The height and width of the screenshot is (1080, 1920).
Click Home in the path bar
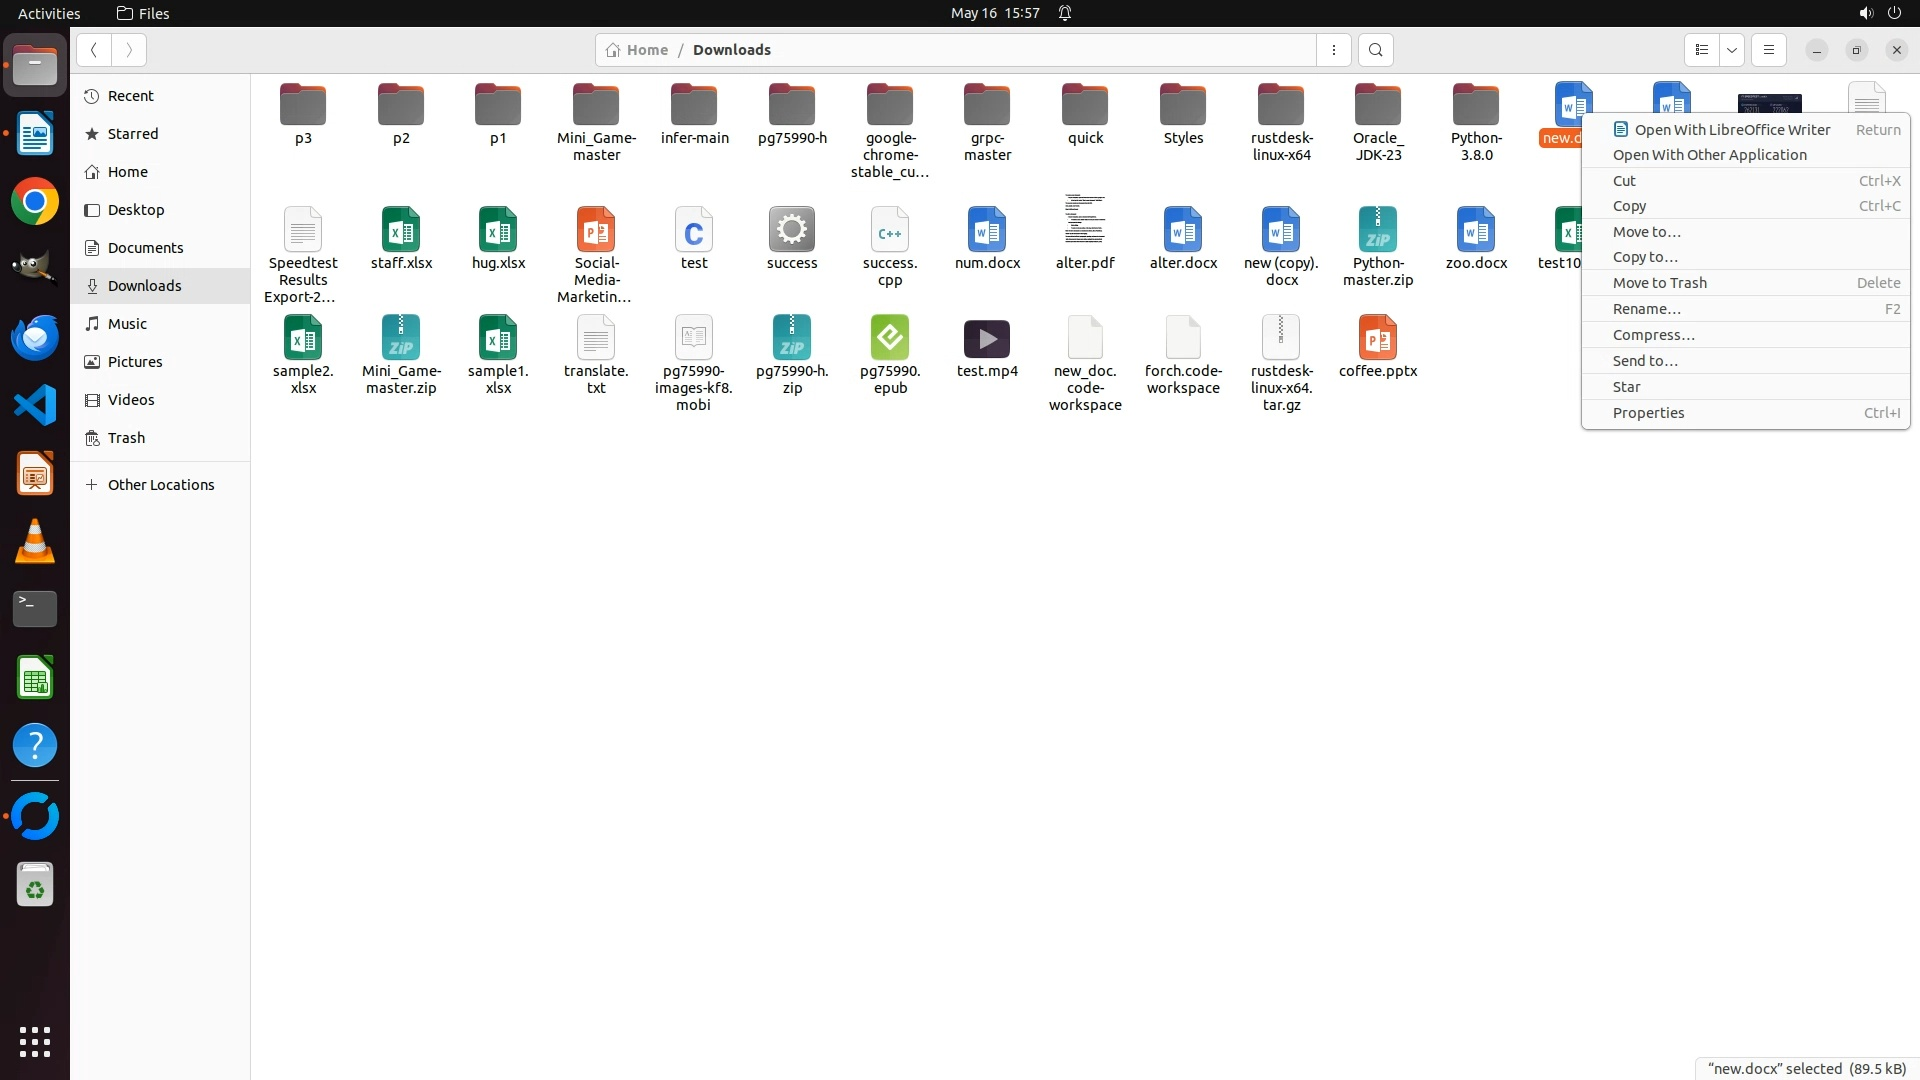(646, 50)
